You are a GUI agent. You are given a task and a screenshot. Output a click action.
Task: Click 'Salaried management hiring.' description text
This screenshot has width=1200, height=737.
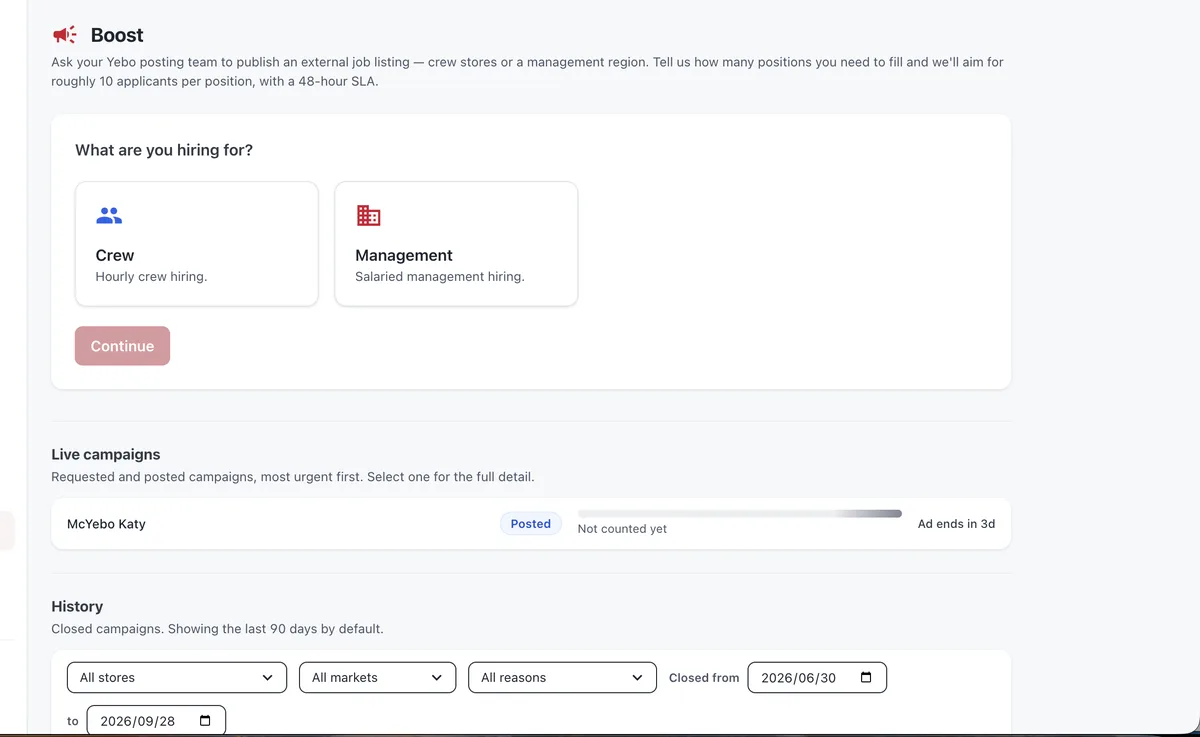[x=440, y=277]
